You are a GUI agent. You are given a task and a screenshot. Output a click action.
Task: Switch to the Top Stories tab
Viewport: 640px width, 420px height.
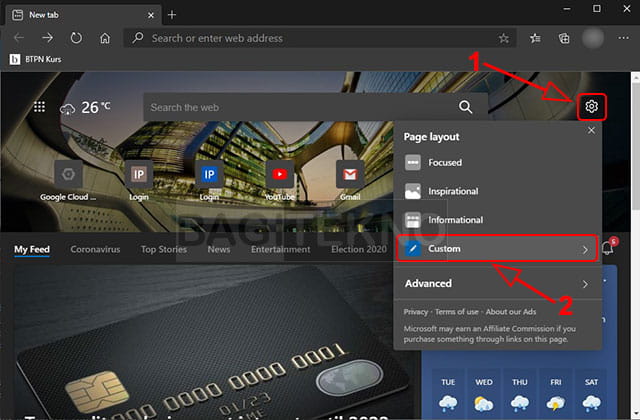pos(164,249)
